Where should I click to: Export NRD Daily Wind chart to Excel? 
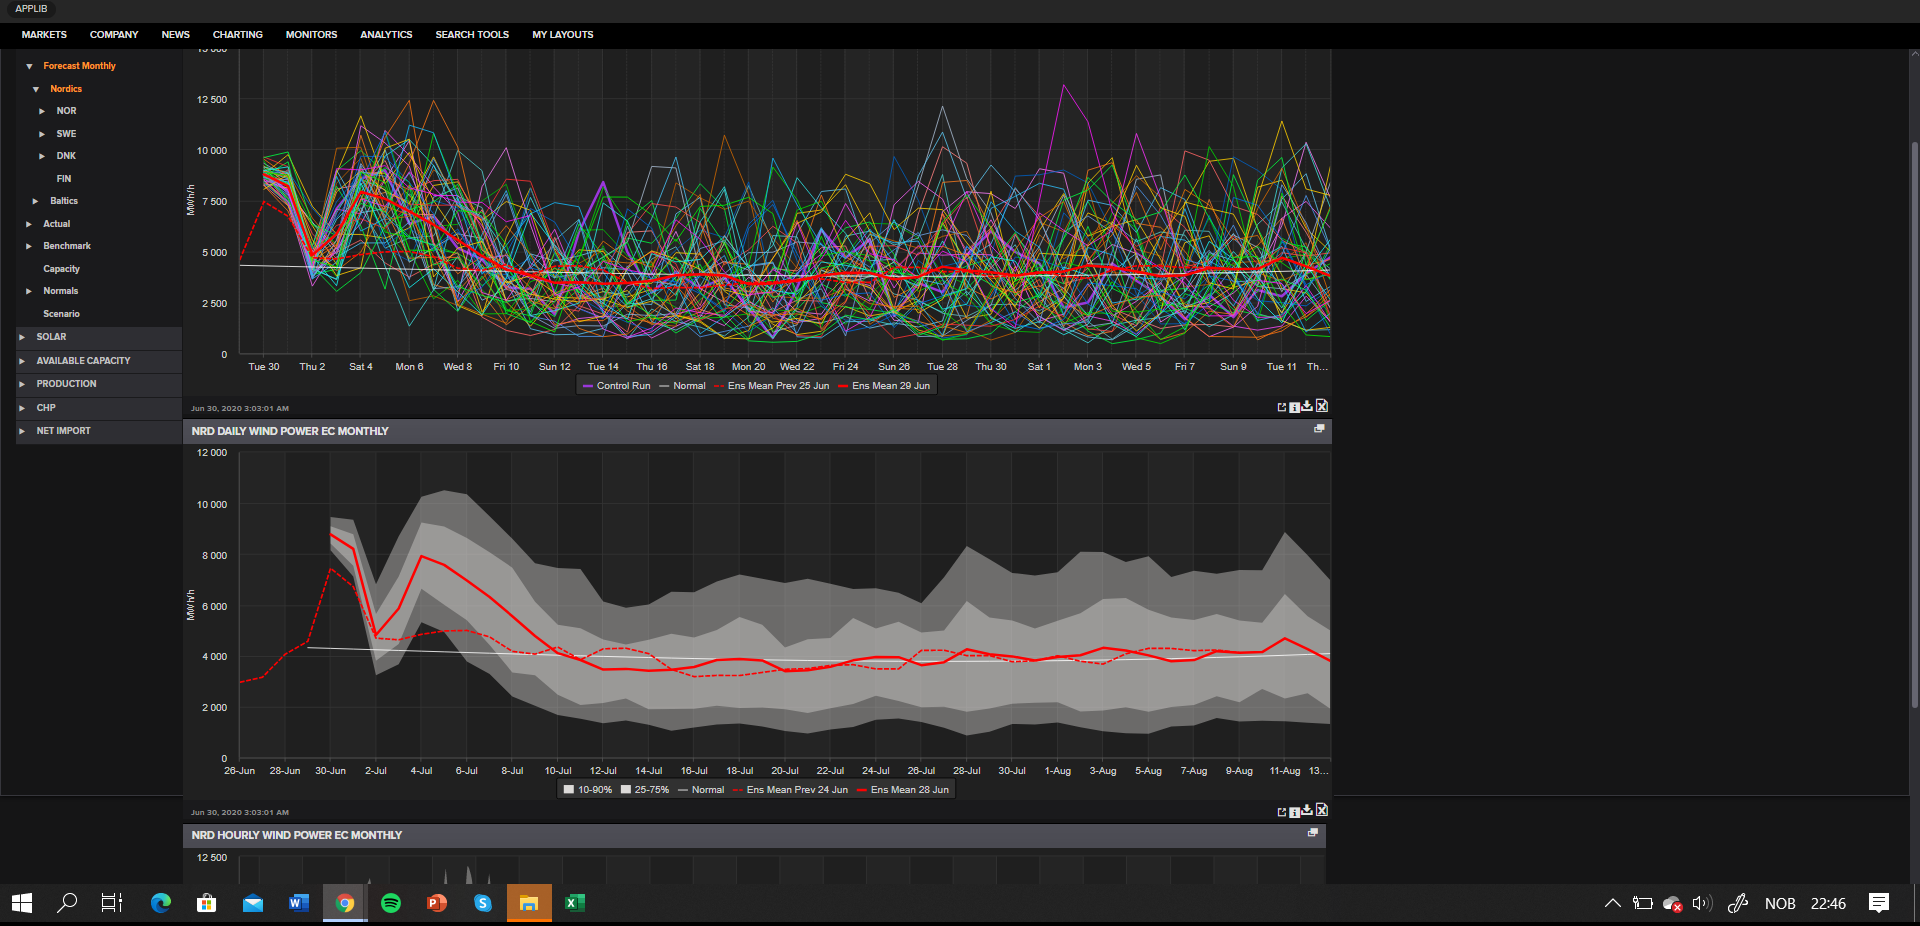(x=1322, y=810)
